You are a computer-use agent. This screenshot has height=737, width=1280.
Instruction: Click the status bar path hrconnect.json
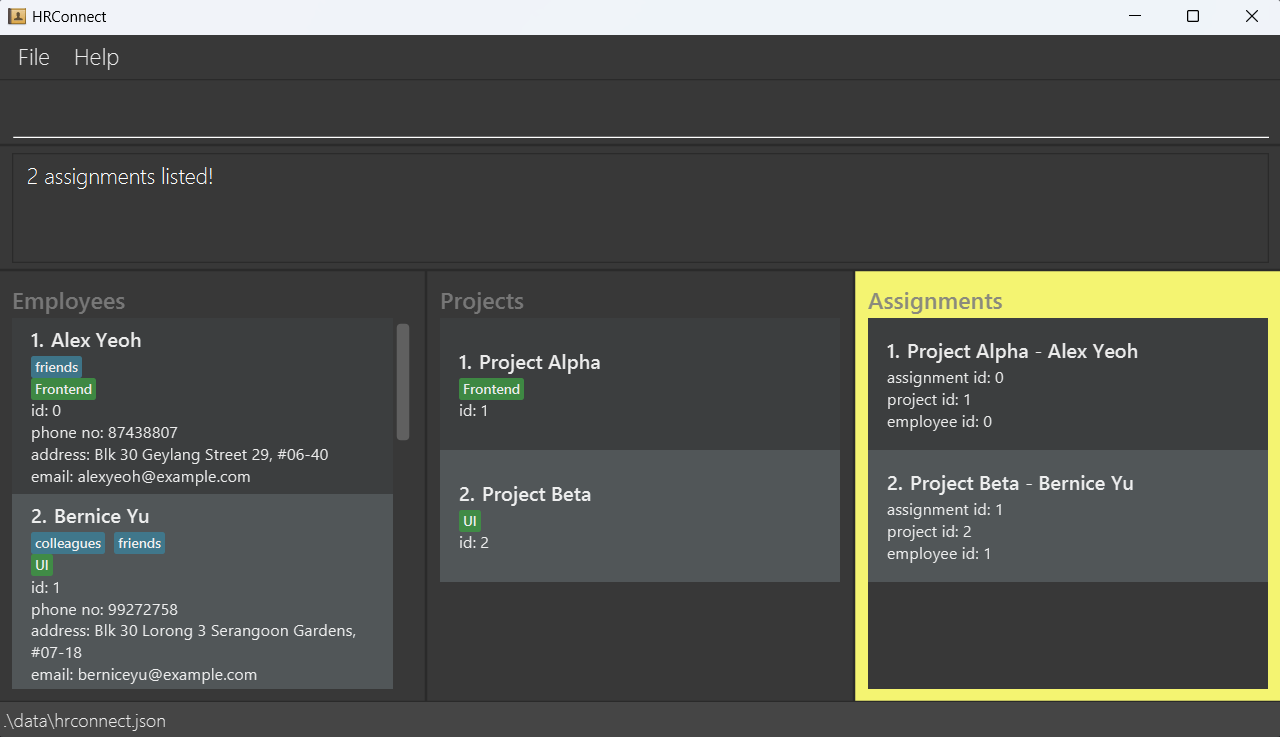coord(84,721)
